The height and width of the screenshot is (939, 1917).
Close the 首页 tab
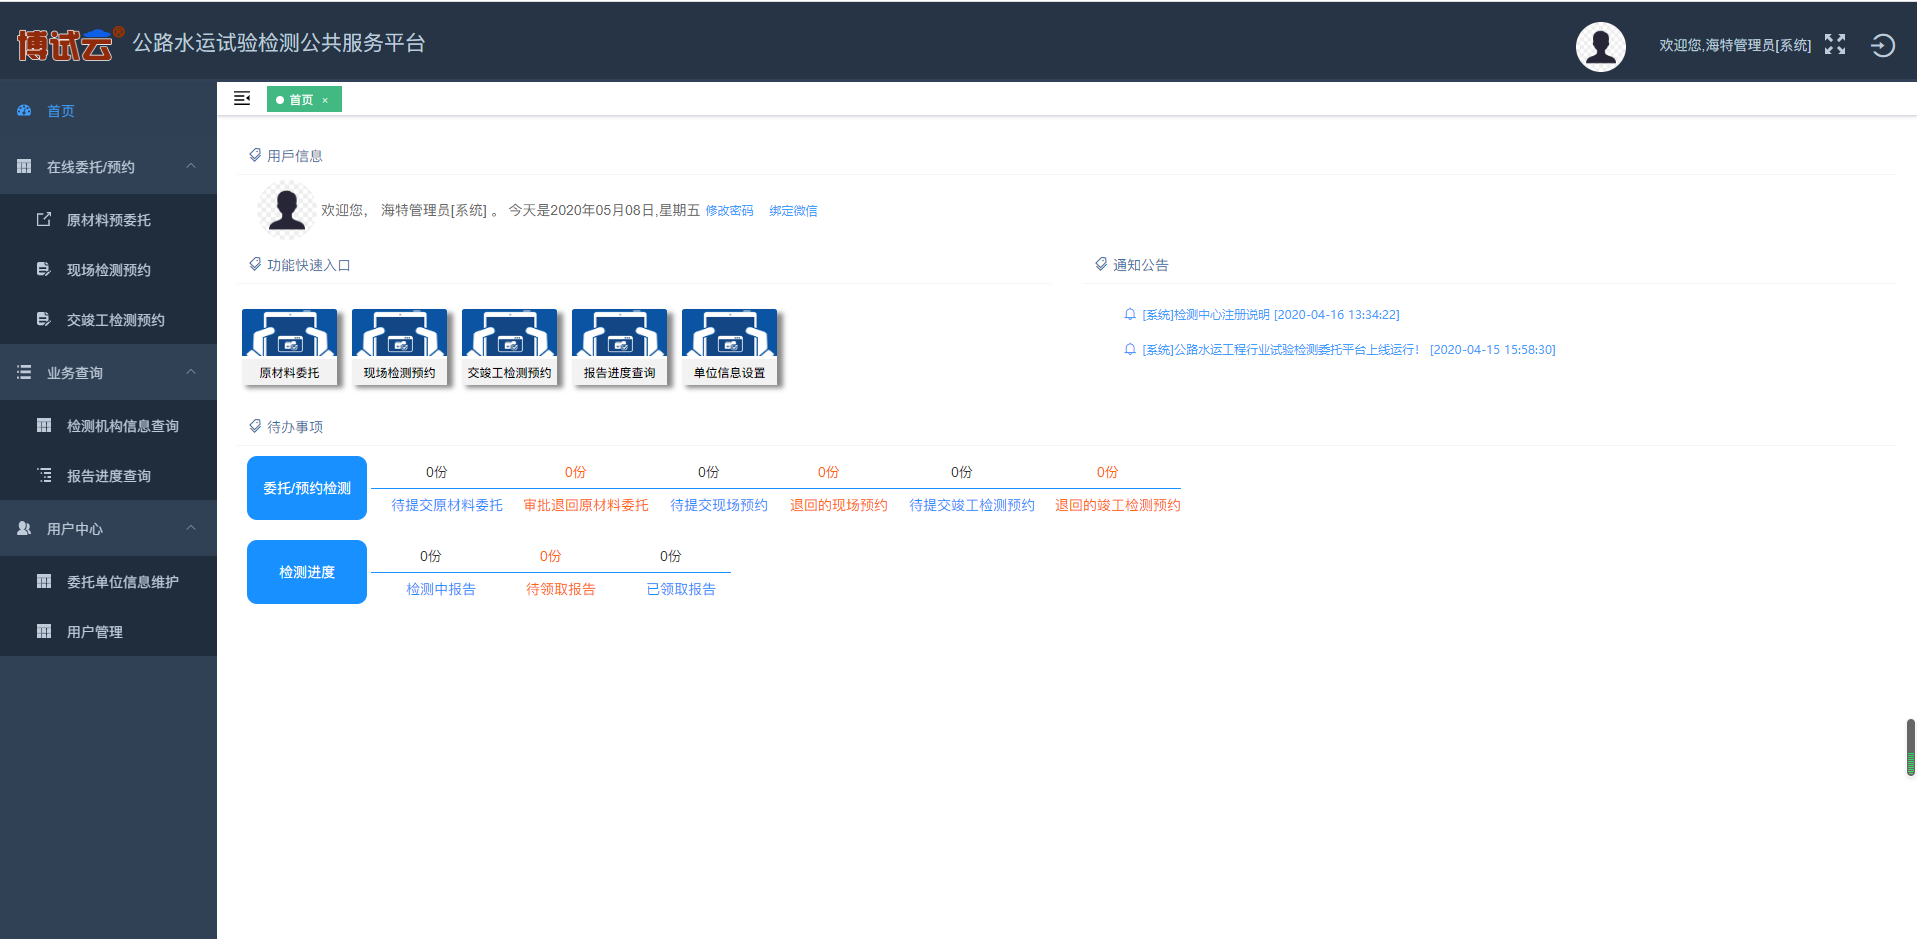point(325,100)
